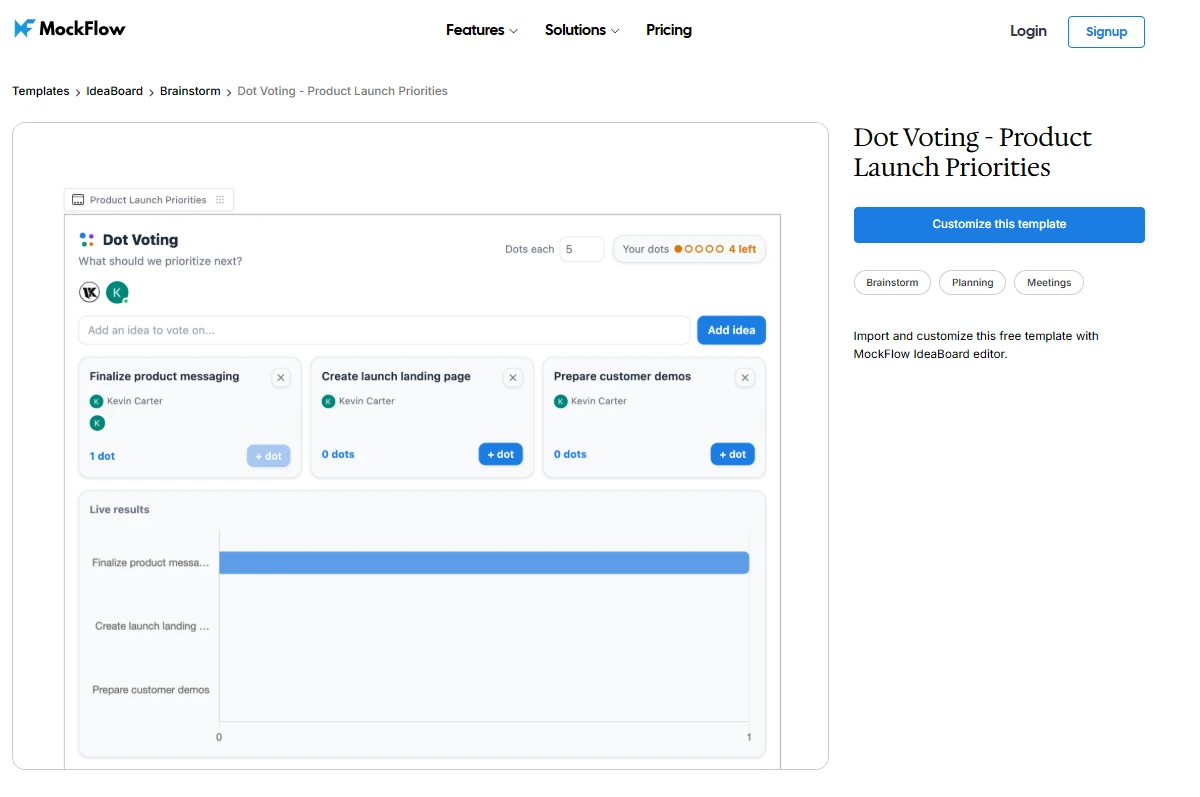Click Kevin Carter avatar on Prepare customer demos card

click(x=561, y=401)
